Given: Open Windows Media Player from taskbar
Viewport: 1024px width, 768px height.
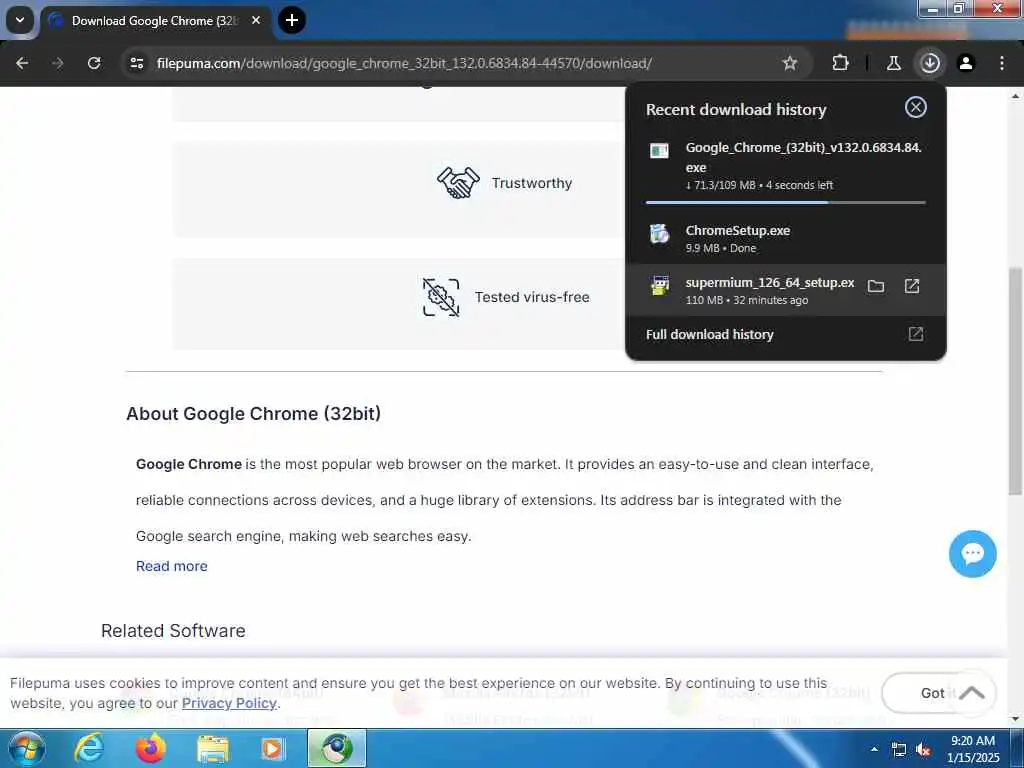Looking at the screenshot, I should click(x=273, y=748).
